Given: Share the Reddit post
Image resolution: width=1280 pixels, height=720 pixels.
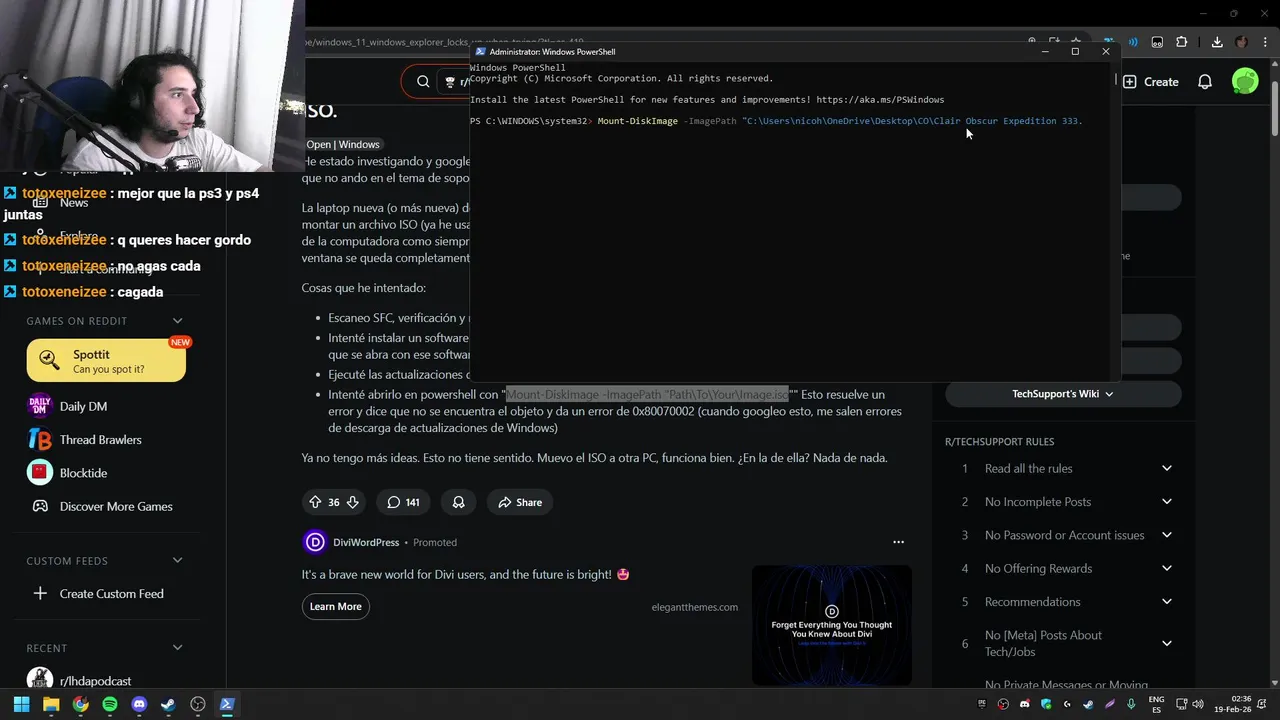Looking at the screenshot, I should [x=520, y=502].
